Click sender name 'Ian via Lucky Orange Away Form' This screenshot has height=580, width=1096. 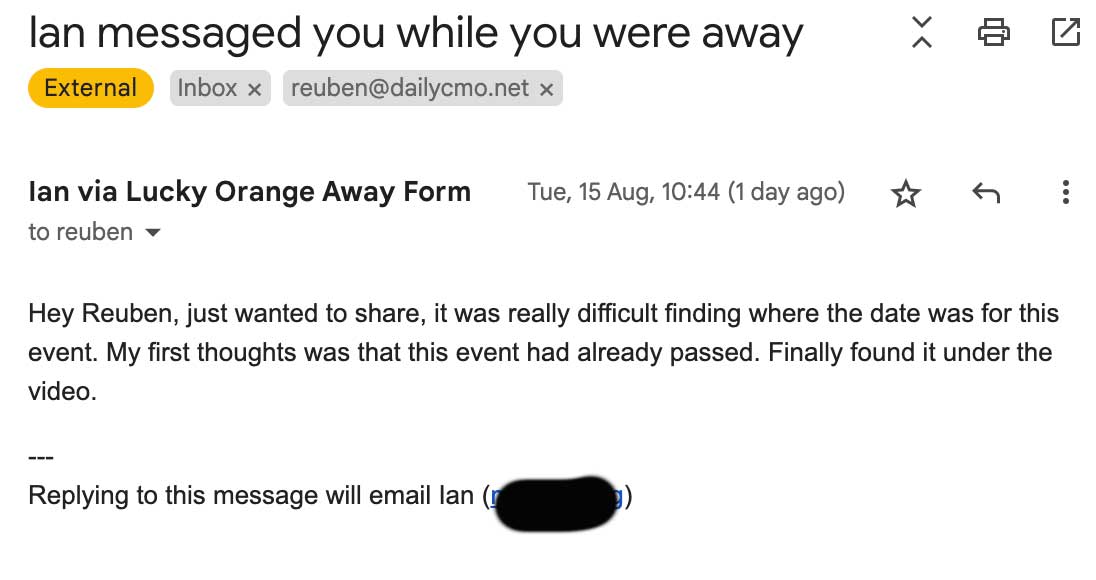[249, 191]
